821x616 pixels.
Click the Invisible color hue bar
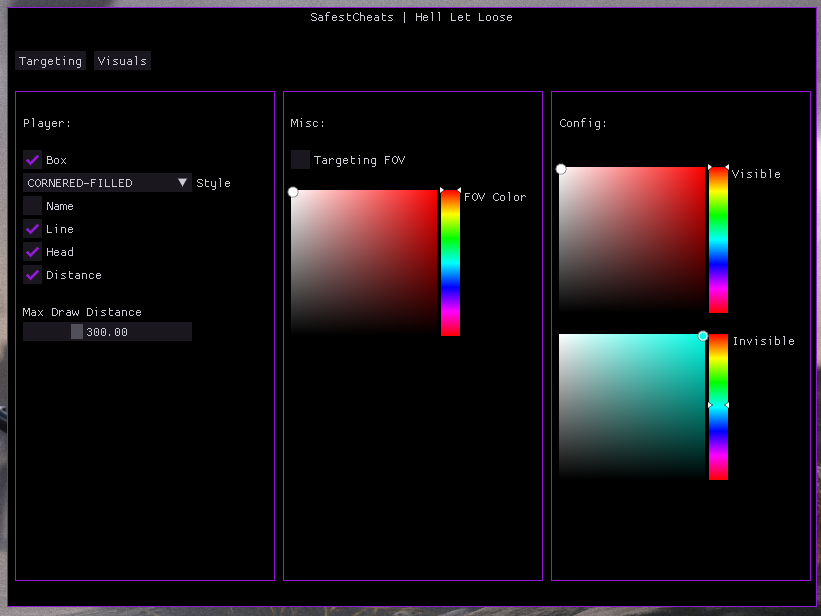pyautogui.click(x=718, y=407)
